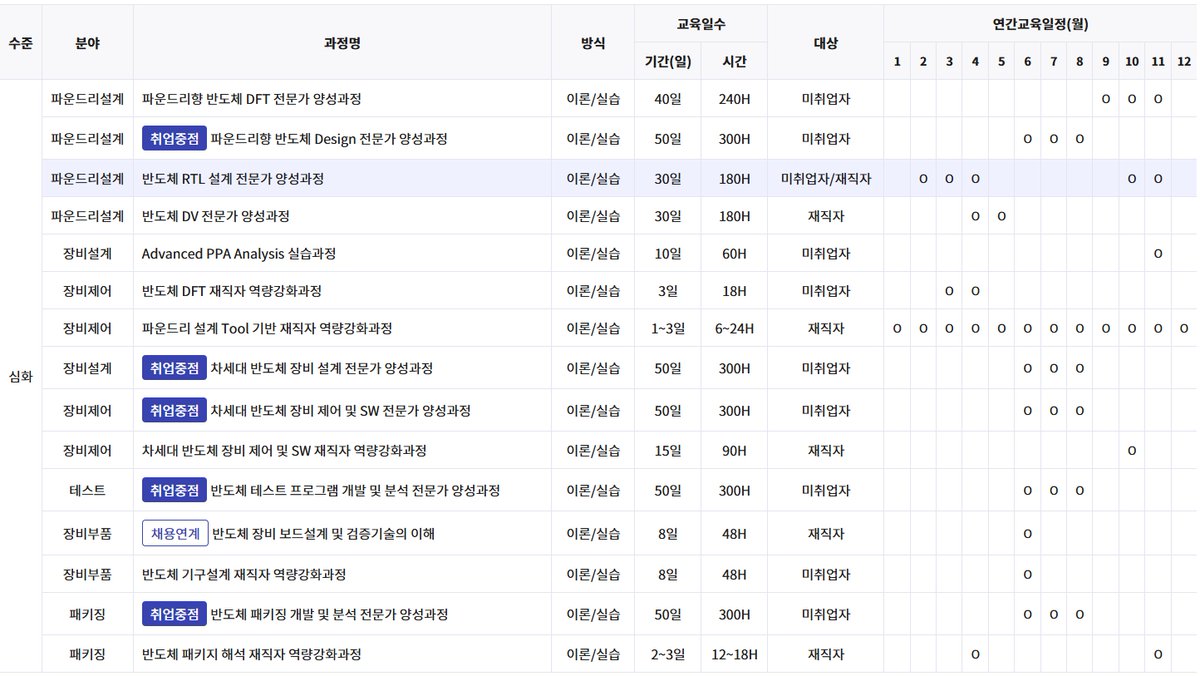Click the 2~3일 duration cell
The image size is (1200, 676).
coord(668,654)
